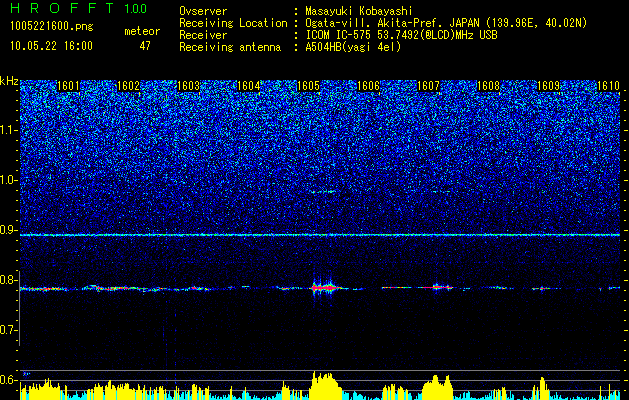
Task: Click the meteor count 47
Action: point(145,46)
